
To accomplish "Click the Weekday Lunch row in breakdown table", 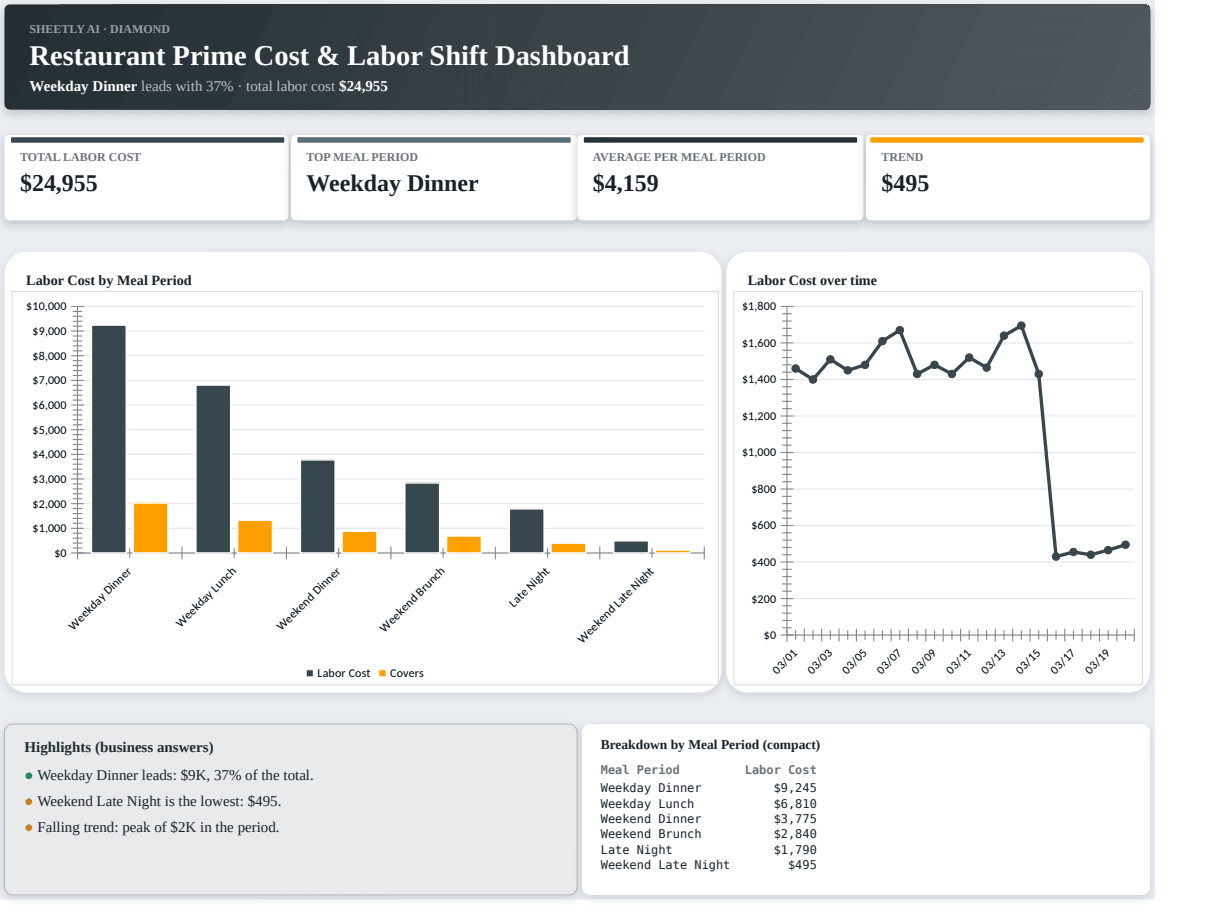I will click(708, 804).
